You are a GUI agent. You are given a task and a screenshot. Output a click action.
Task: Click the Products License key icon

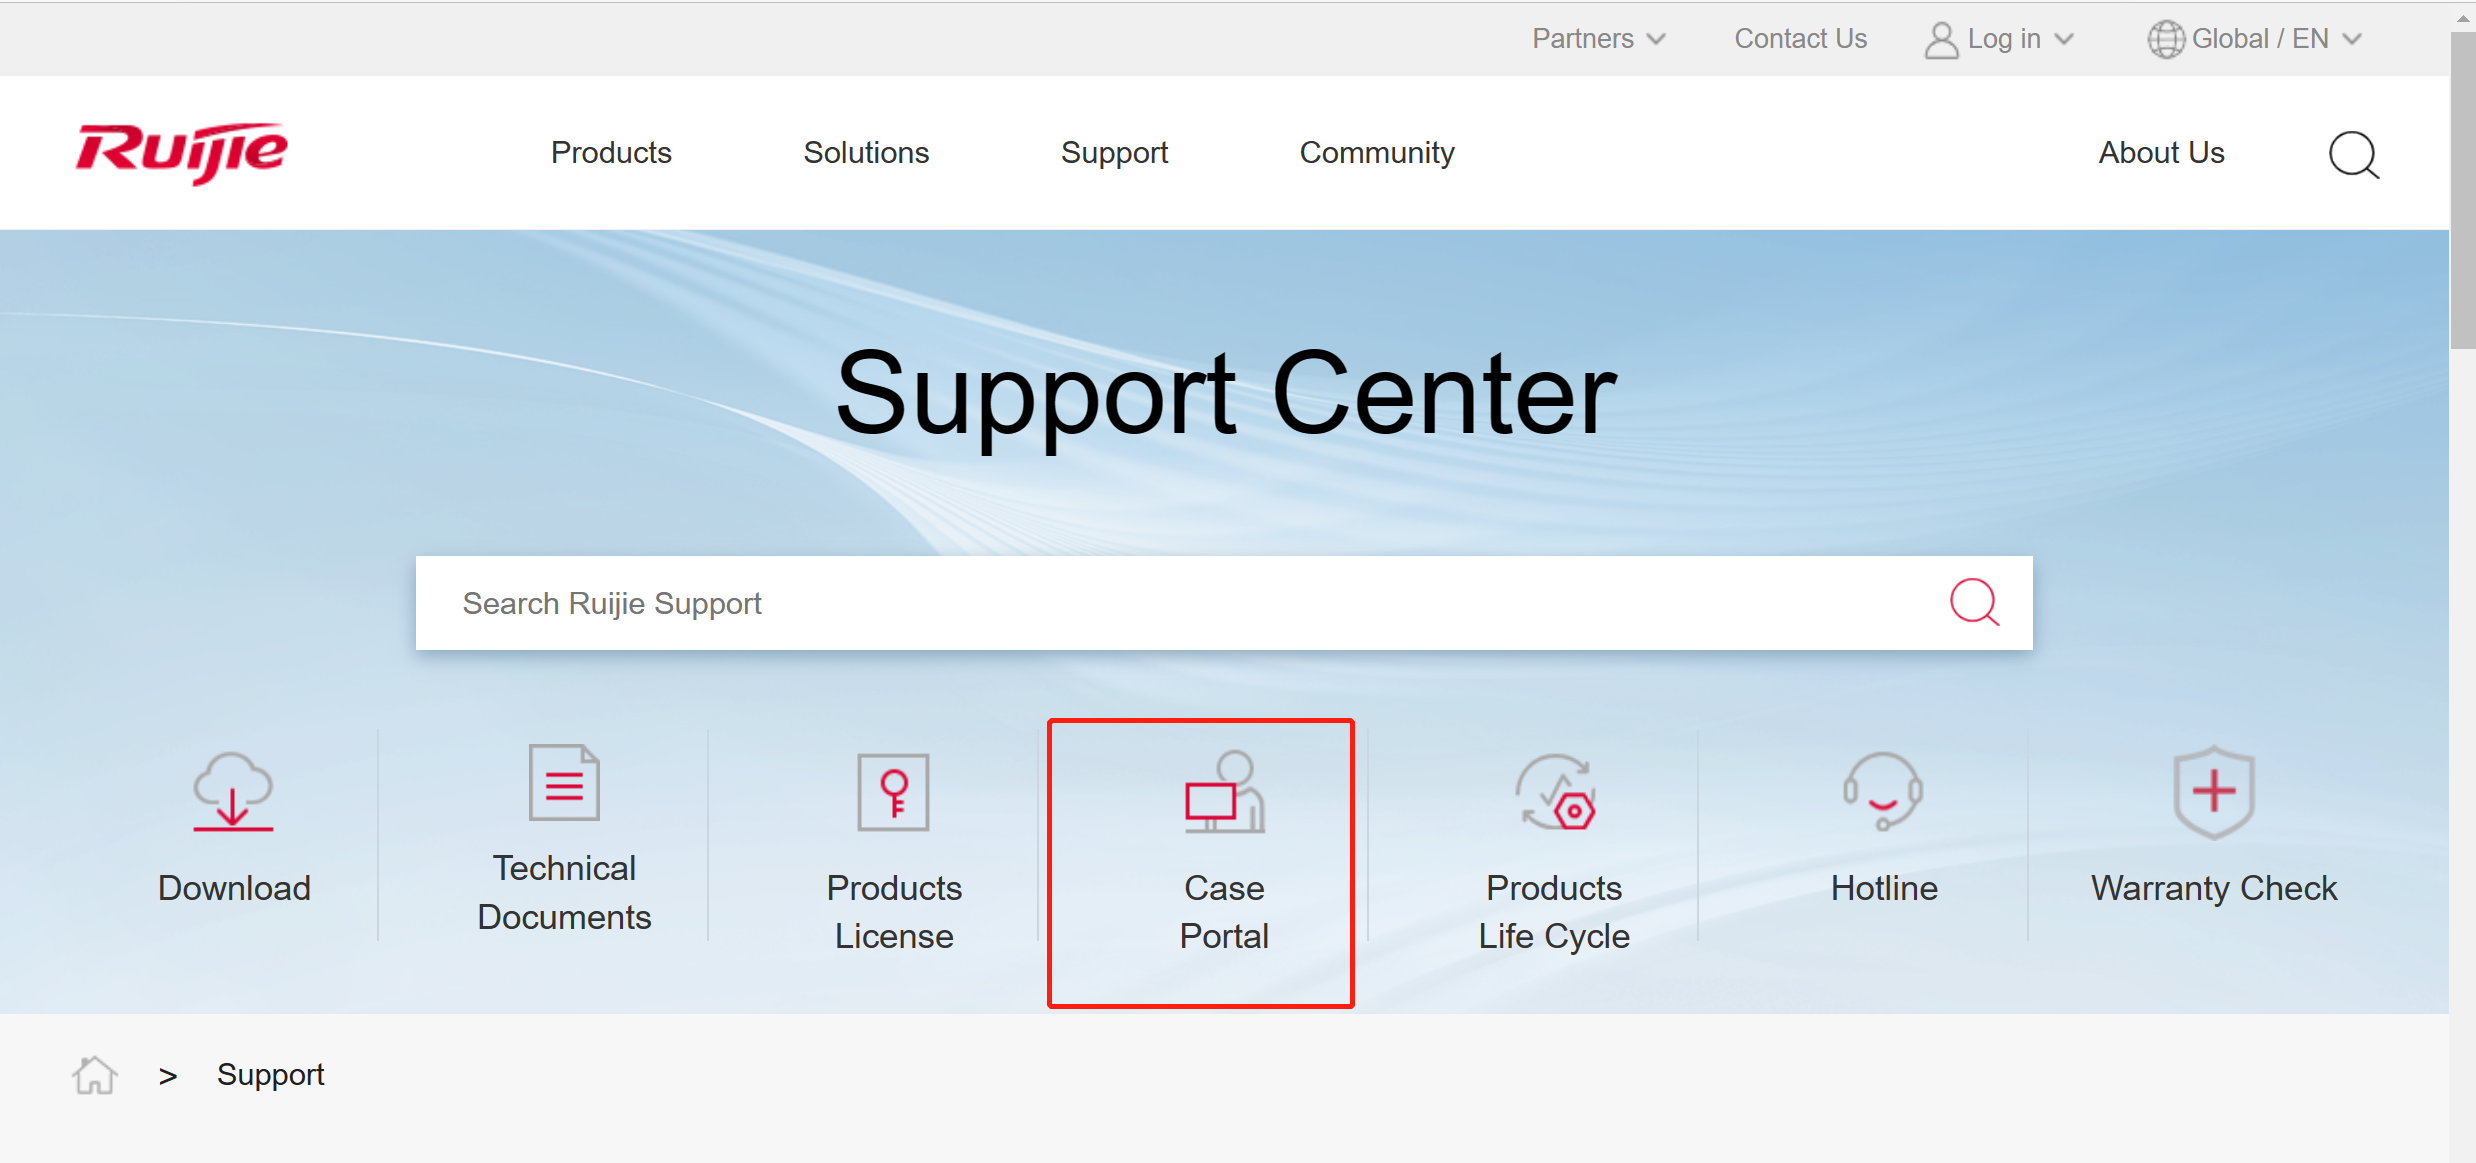click(893, 792)
